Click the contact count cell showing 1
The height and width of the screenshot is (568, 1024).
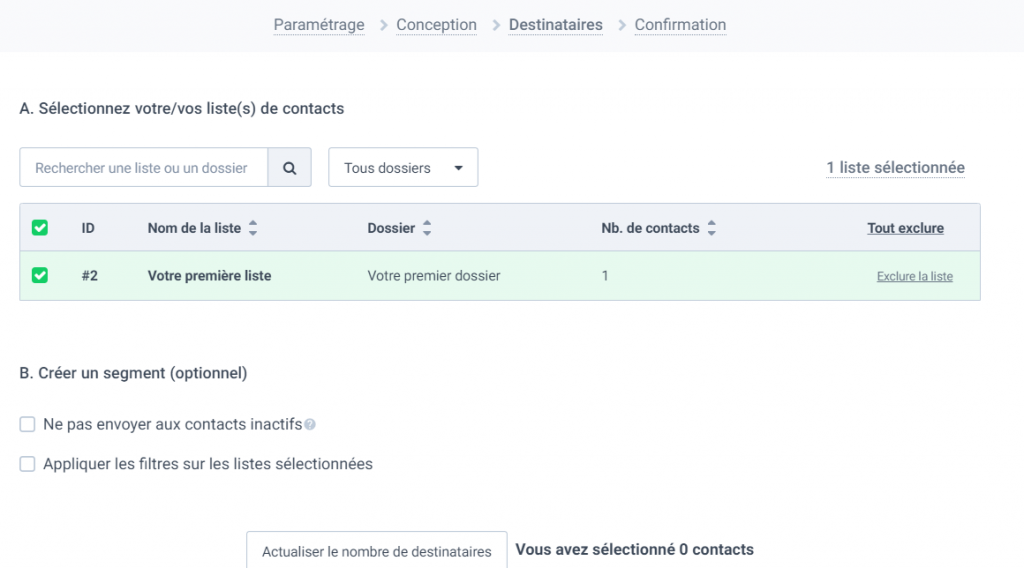coord(605,276)
